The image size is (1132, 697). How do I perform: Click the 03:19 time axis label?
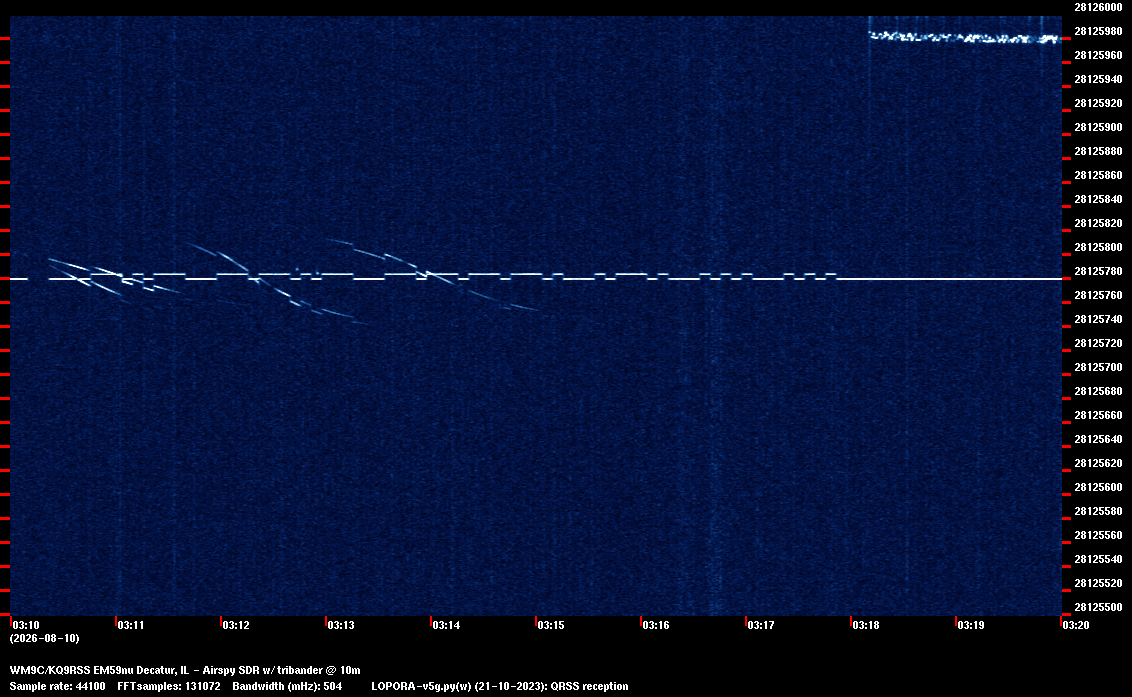971,625
